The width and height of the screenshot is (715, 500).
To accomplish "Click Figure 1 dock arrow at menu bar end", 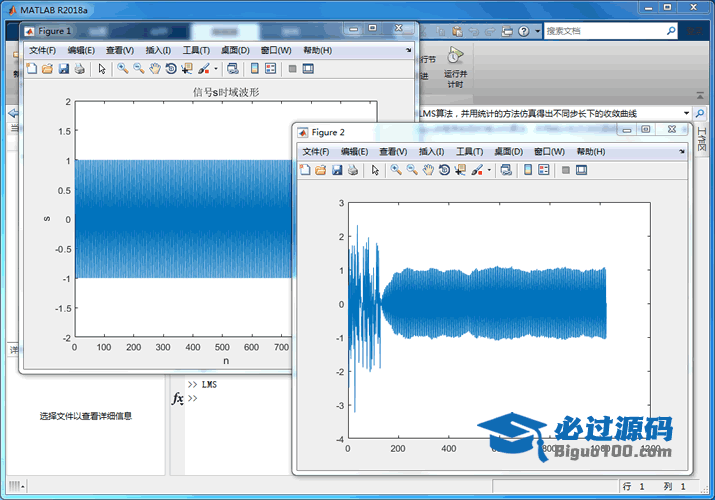I will tap(409, 50).
